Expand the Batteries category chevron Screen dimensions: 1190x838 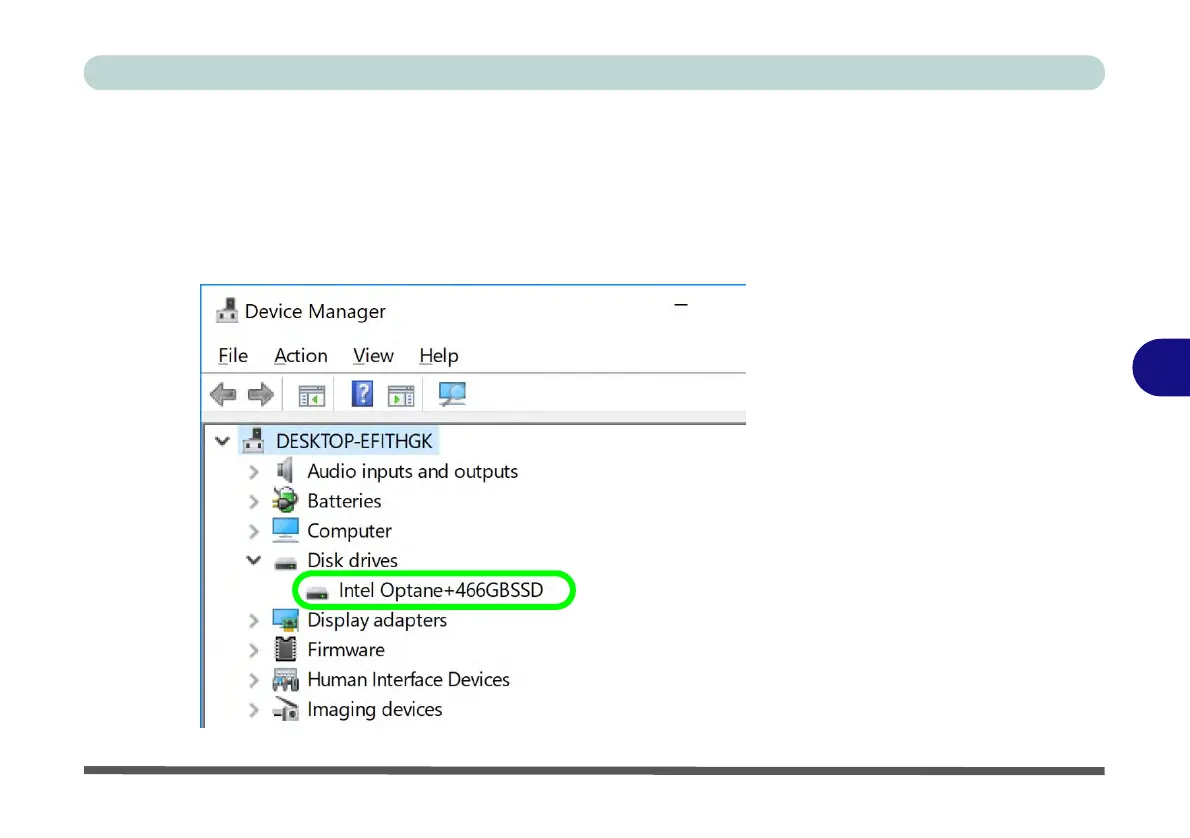click(253, 502)
